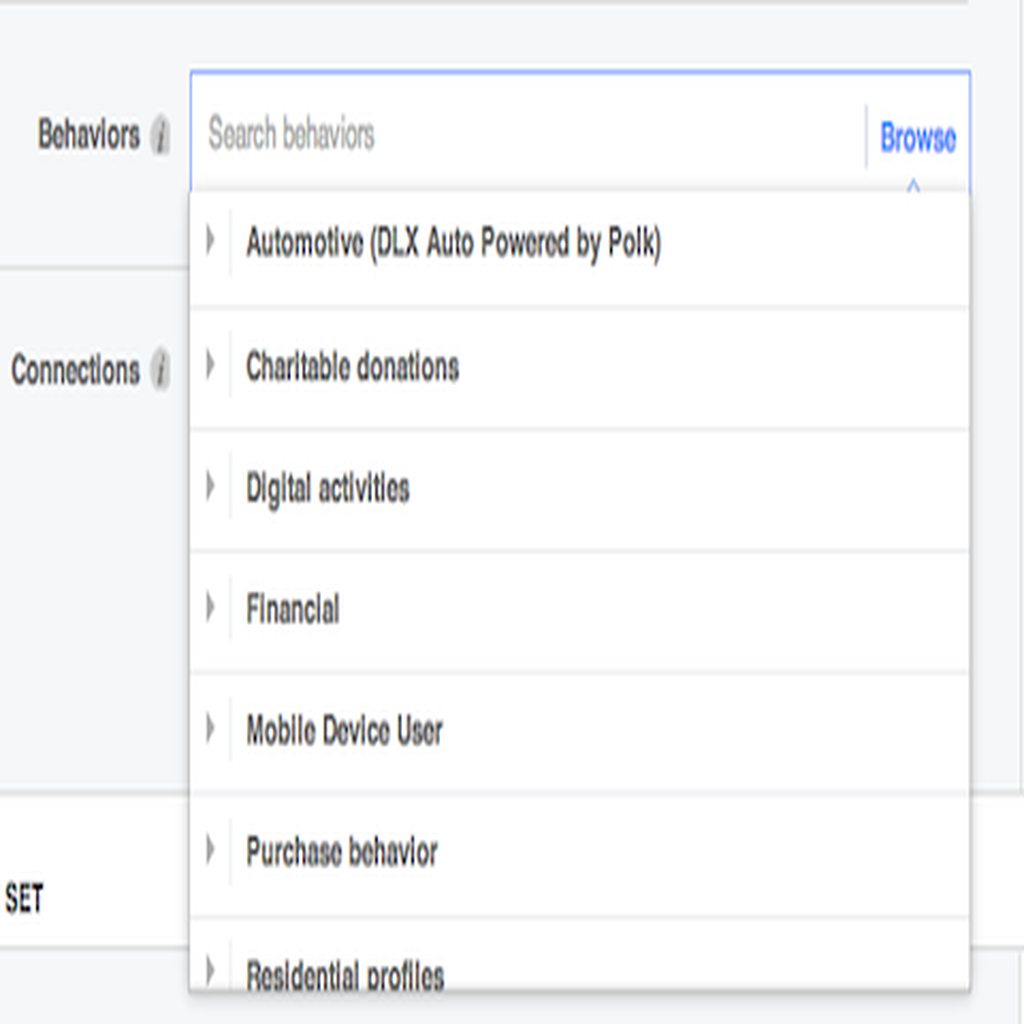Click the Behaviors info icon
This screenshot has height=1024, width=1024.
pos(161,135)
